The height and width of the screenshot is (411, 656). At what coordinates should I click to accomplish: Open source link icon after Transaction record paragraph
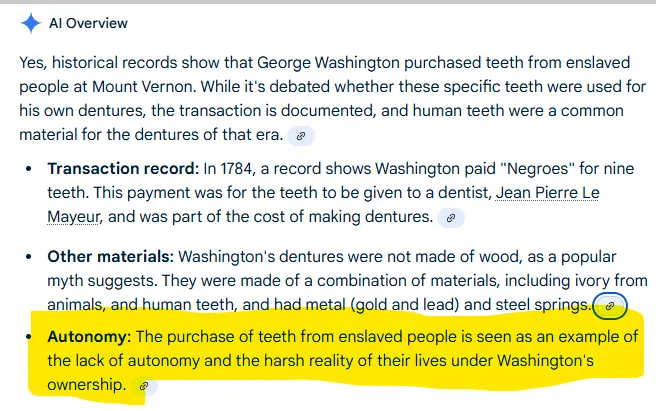452,216
